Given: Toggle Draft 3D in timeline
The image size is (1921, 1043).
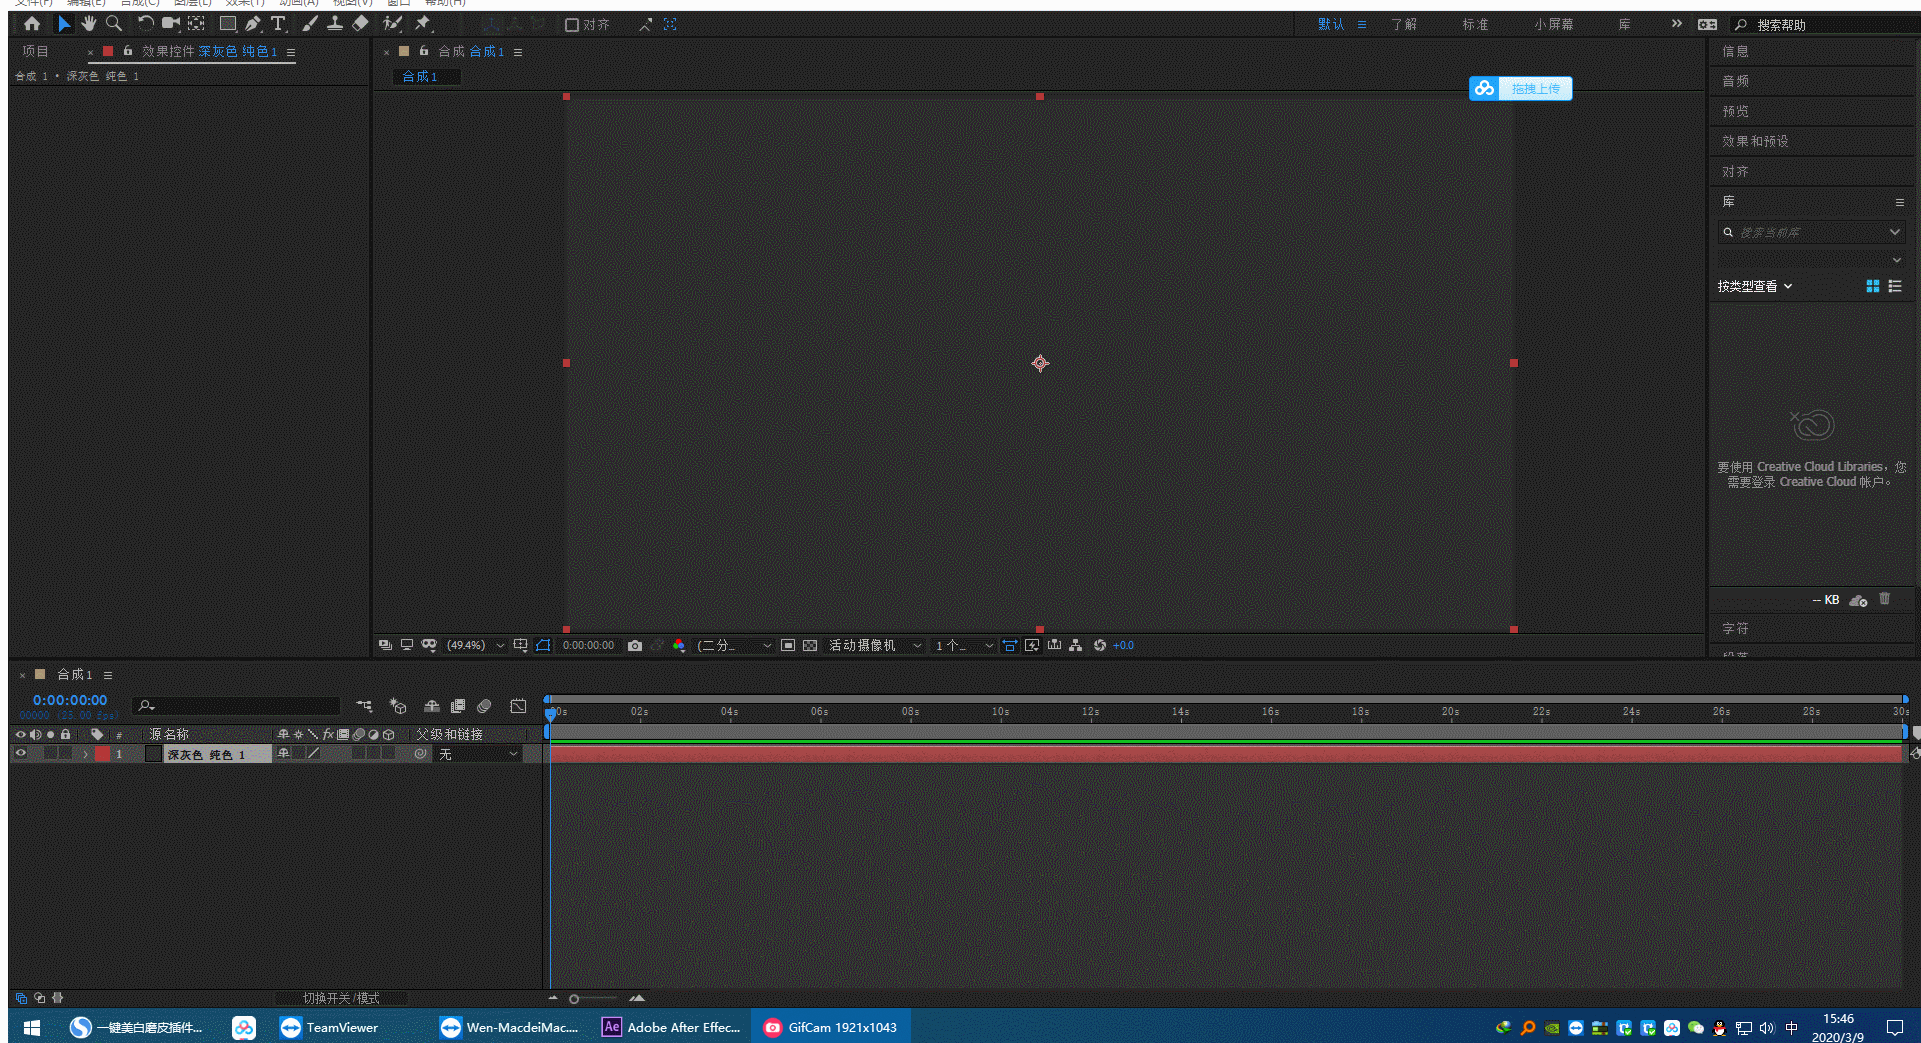Looking at the screenshot, I should tap(398, 706).
